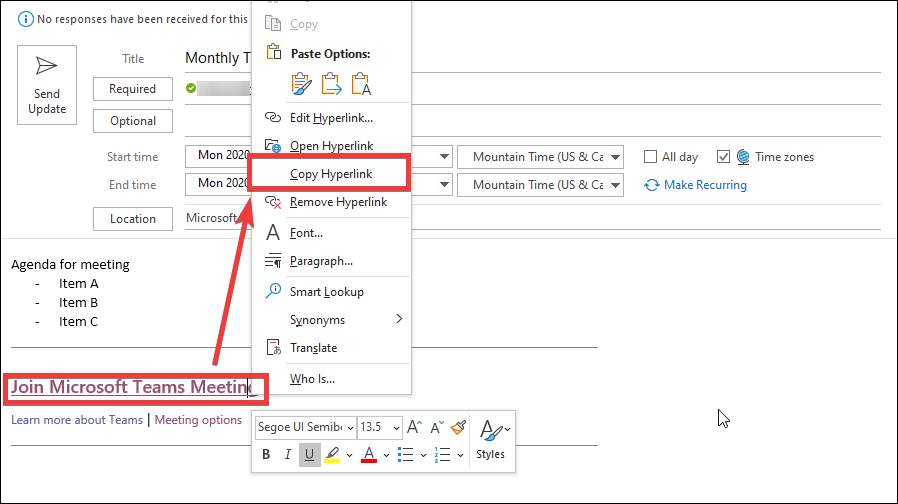Apply red font color
This screenshot has height=504, width=898.
pyautogui.click(x=369, y=455)
